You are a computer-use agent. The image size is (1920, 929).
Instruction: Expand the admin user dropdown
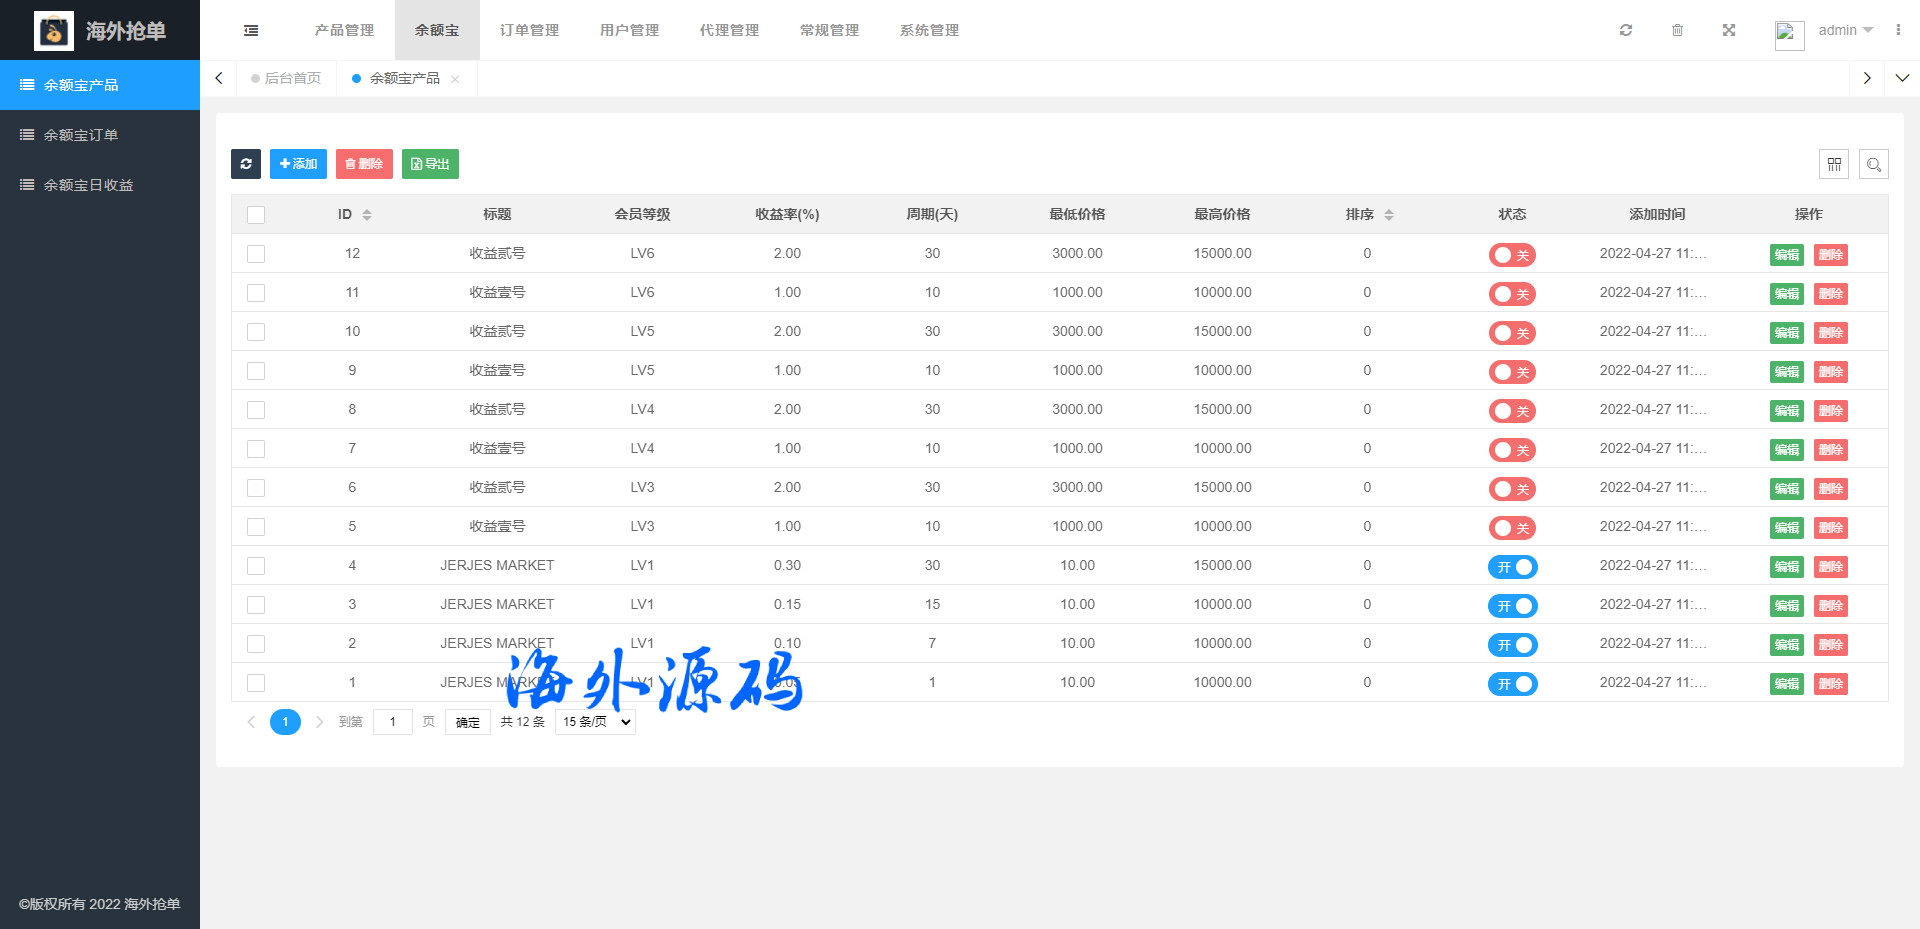point(1845,30)
